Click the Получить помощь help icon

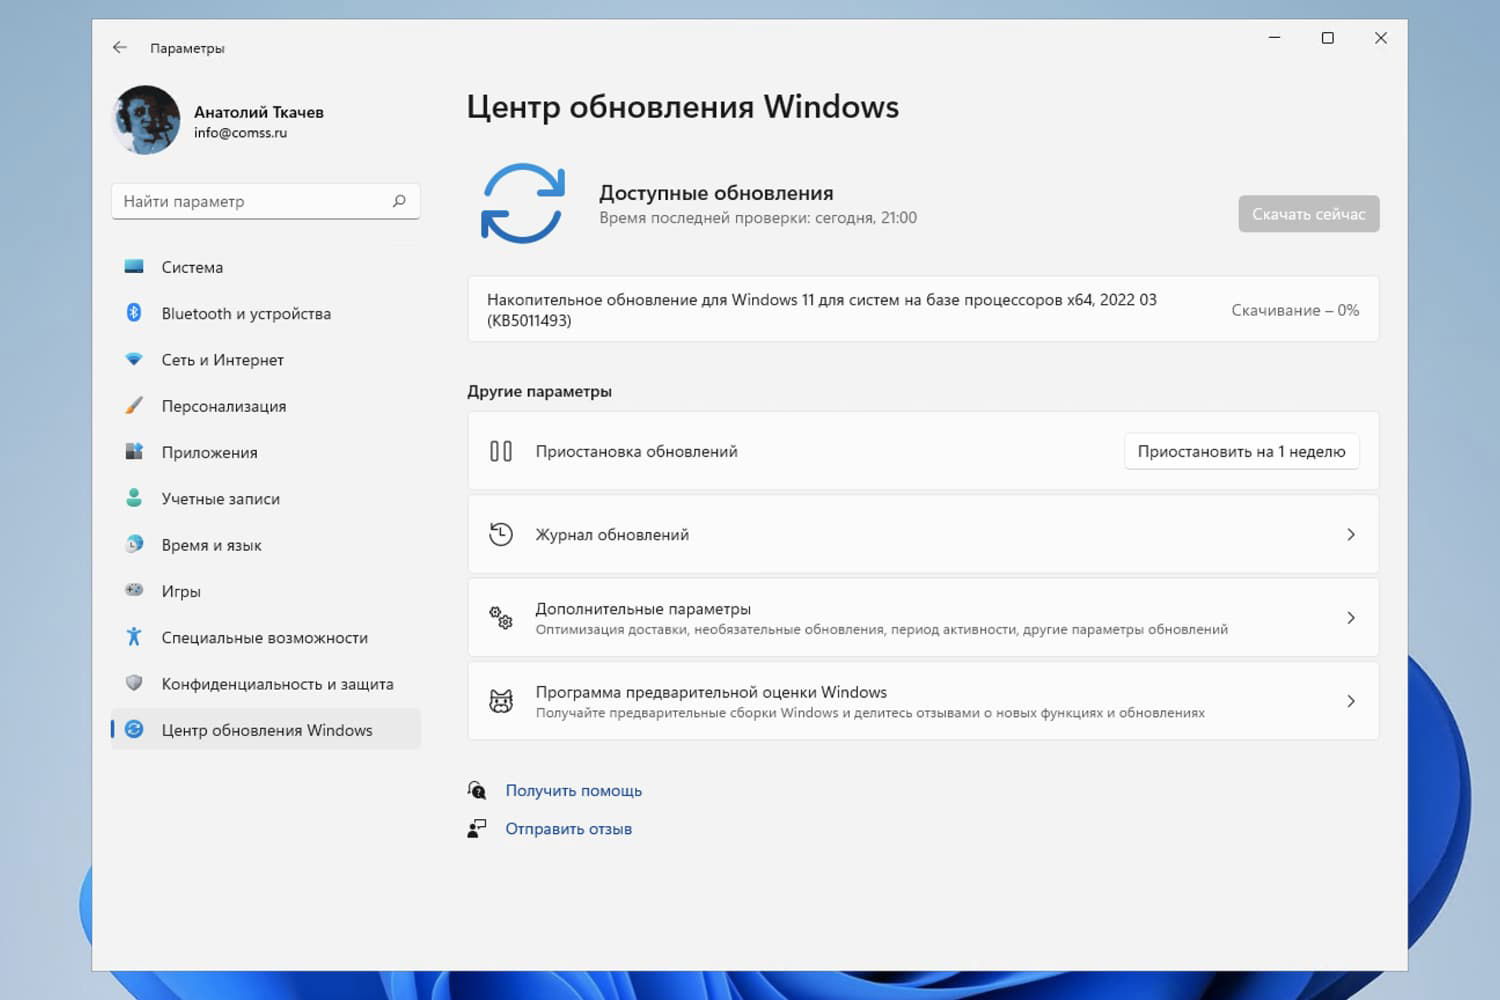pyautogui.click(x=477, y=790)
